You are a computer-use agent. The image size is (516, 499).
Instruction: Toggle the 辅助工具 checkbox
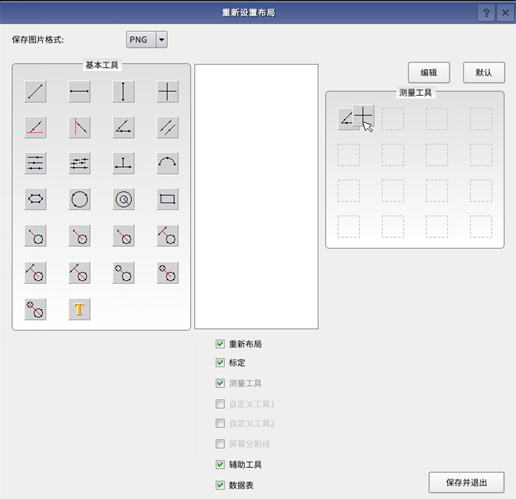tap(220, 464)
